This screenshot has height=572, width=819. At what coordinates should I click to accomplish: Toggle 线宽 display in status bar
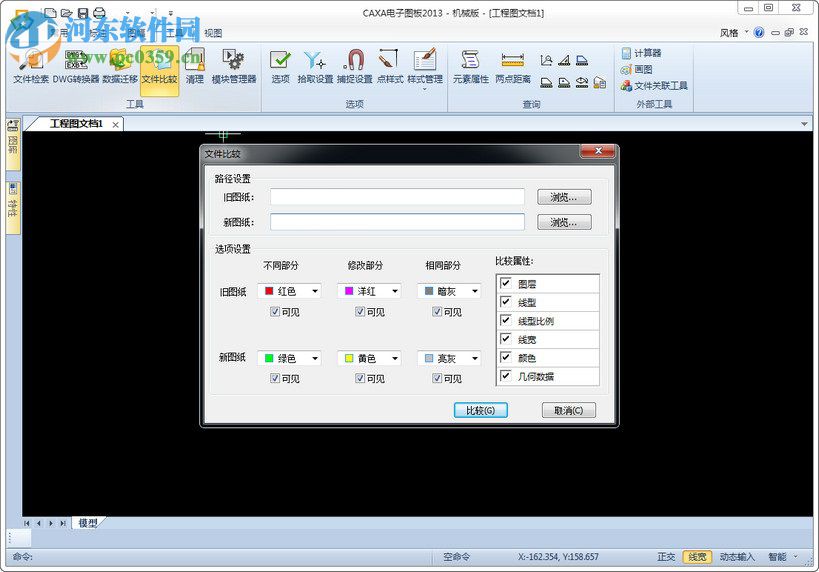coord(697,557)
